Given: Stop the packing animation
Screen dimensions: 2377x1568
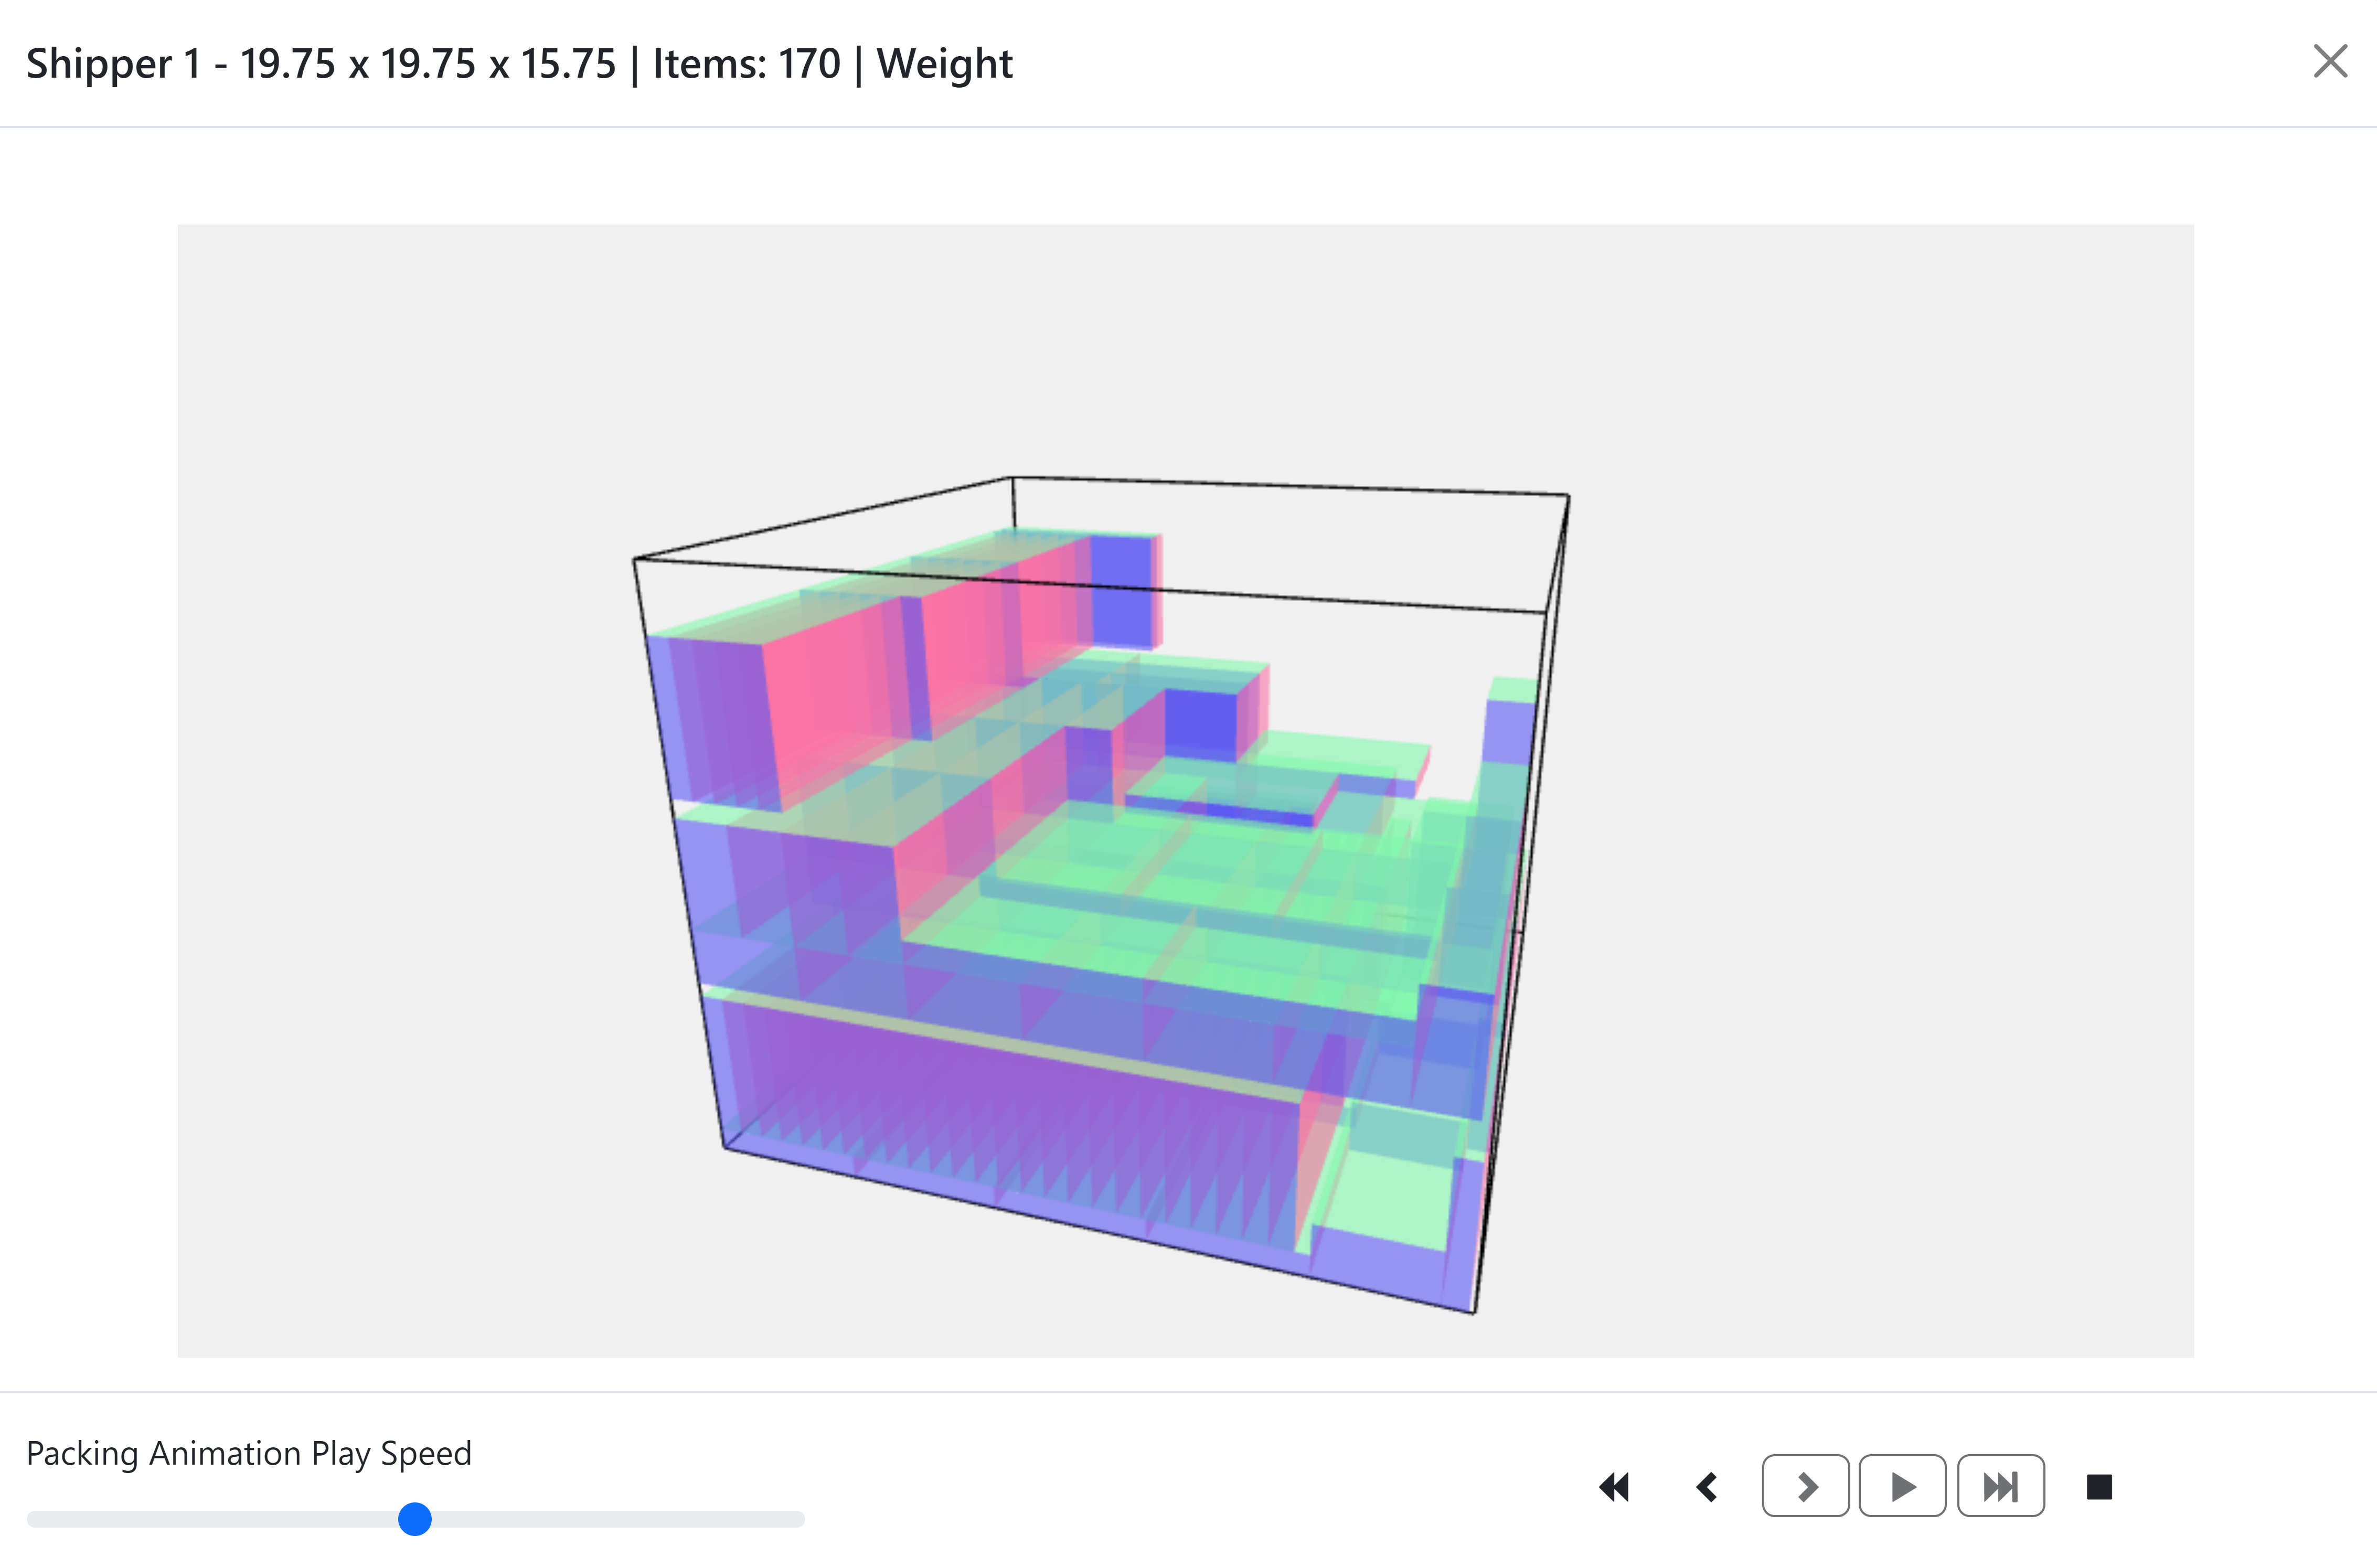Looking at the screenshot, I should click(2099, 1487).
